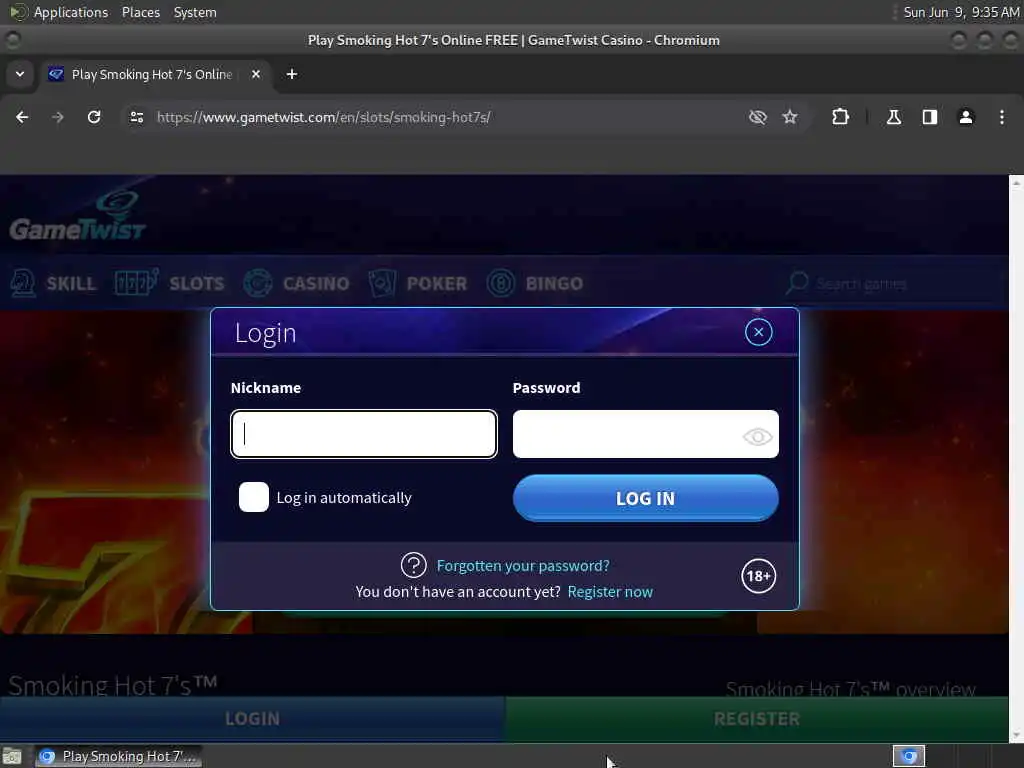1024x768 pixels.
Task: Open the POKER games category
Action: coord(418,283)
